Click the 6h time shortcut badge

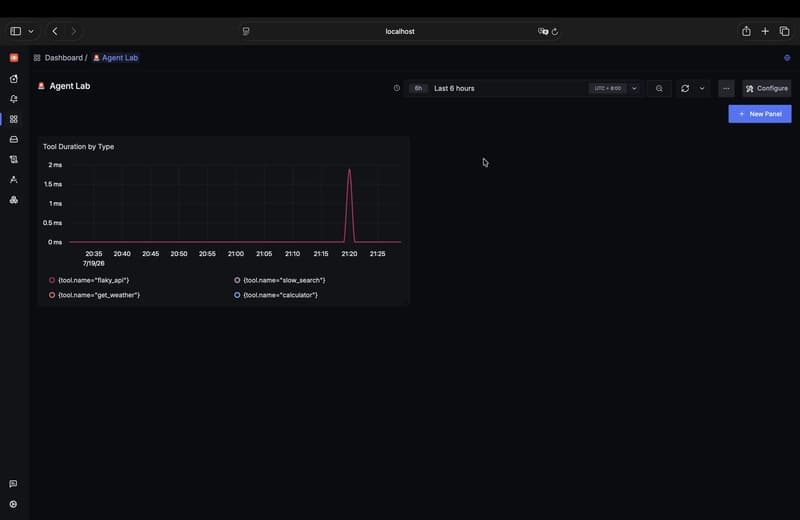[418, 88]
